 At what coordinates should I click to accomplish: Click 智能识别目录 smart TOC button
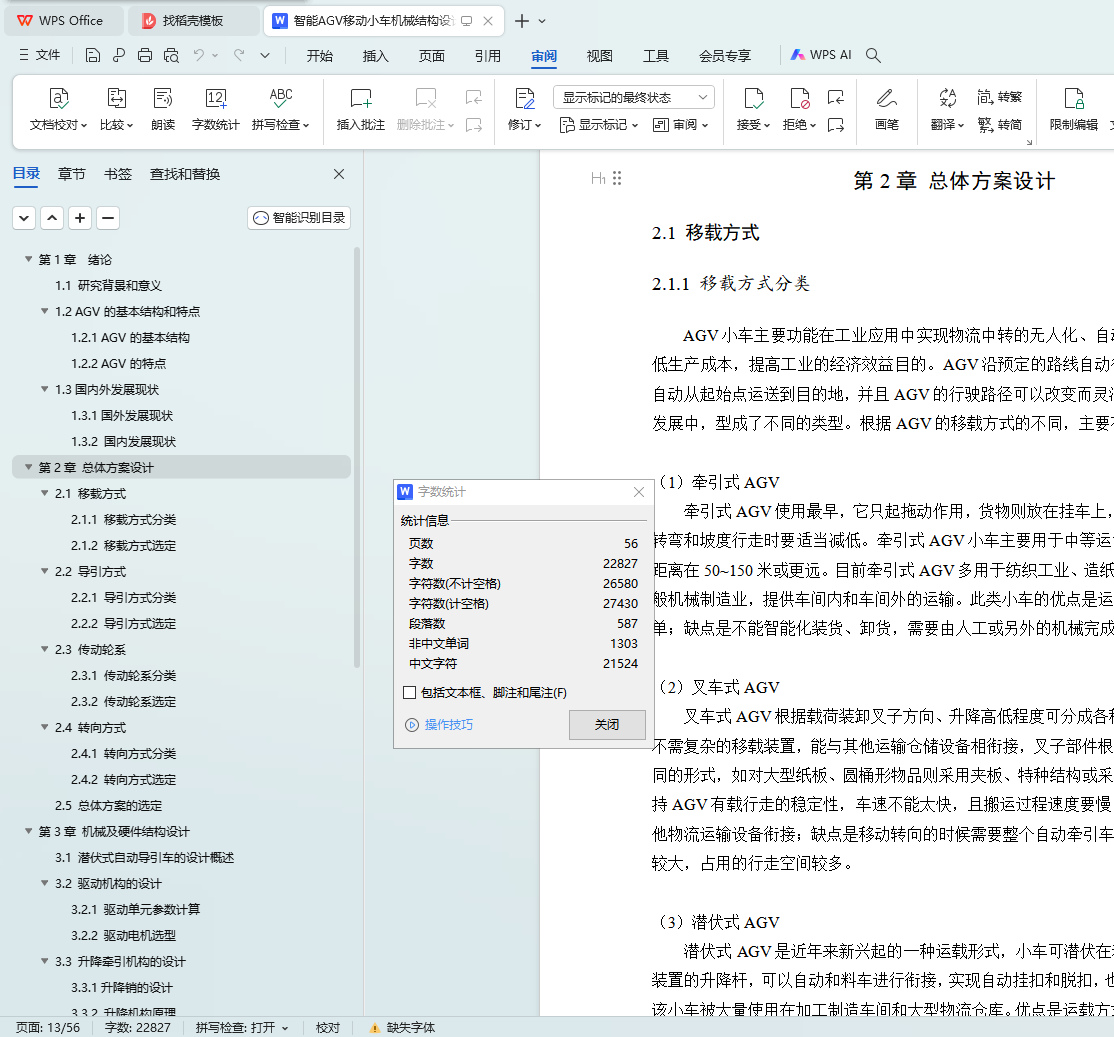pyautogui.click(x=299, y=218)
